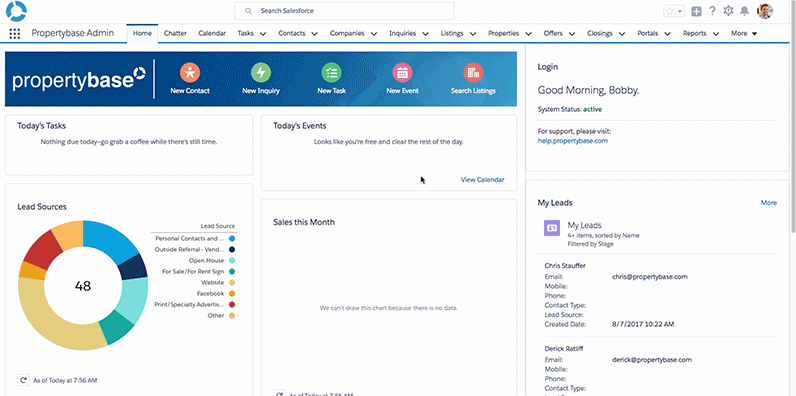Click the Propertybase Admin app name

coord(73,33)
